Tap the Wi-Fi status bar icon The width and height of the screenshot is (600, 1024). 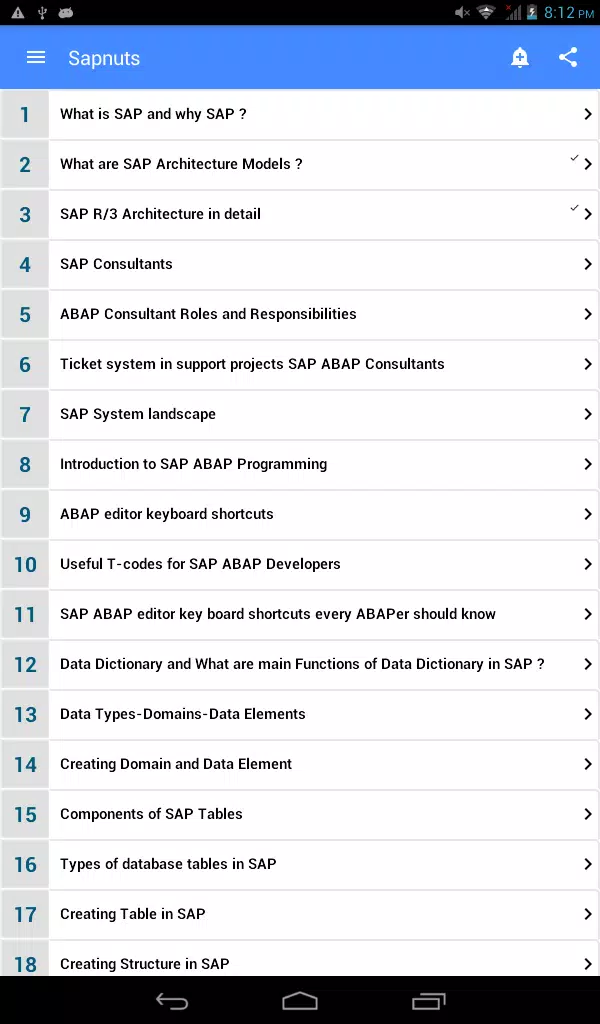486,12
